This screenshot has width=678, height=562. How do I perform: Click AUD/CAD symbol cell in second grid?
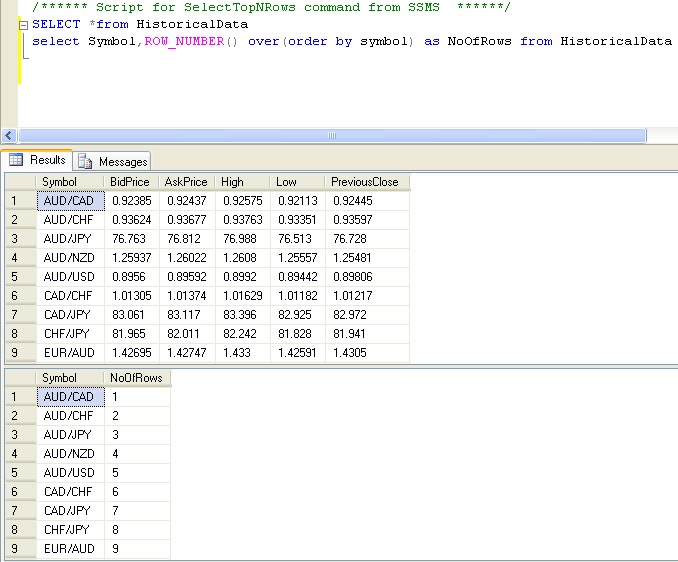tap(70, 397)
